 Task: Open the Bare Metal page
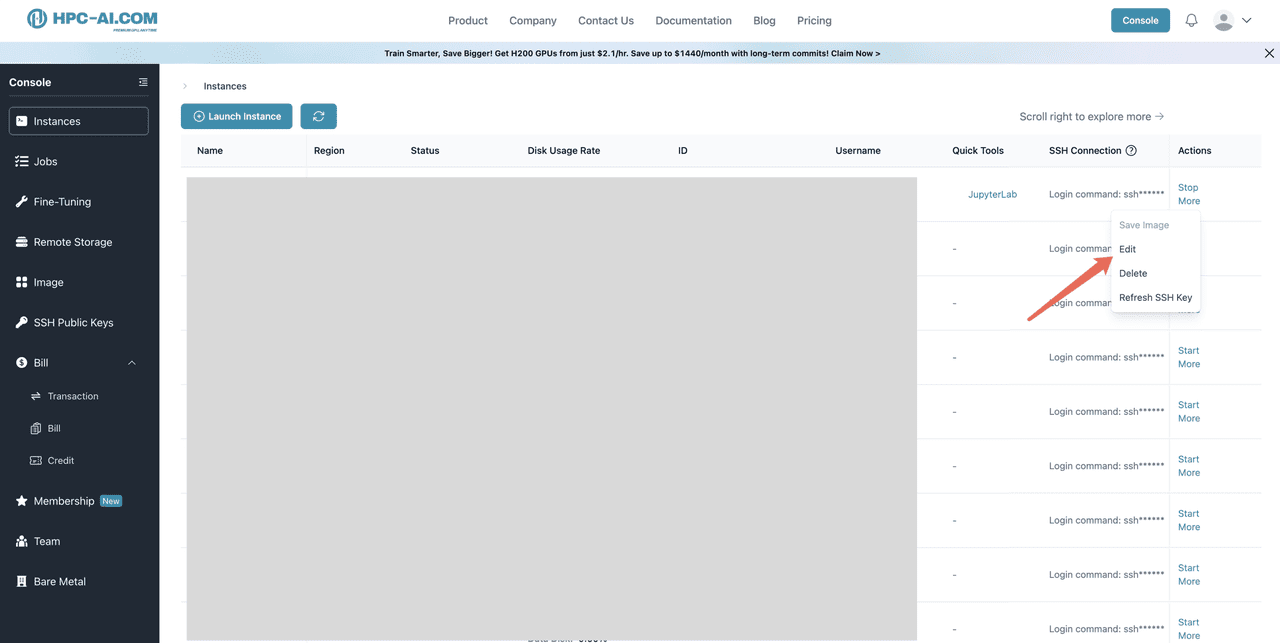59,581
